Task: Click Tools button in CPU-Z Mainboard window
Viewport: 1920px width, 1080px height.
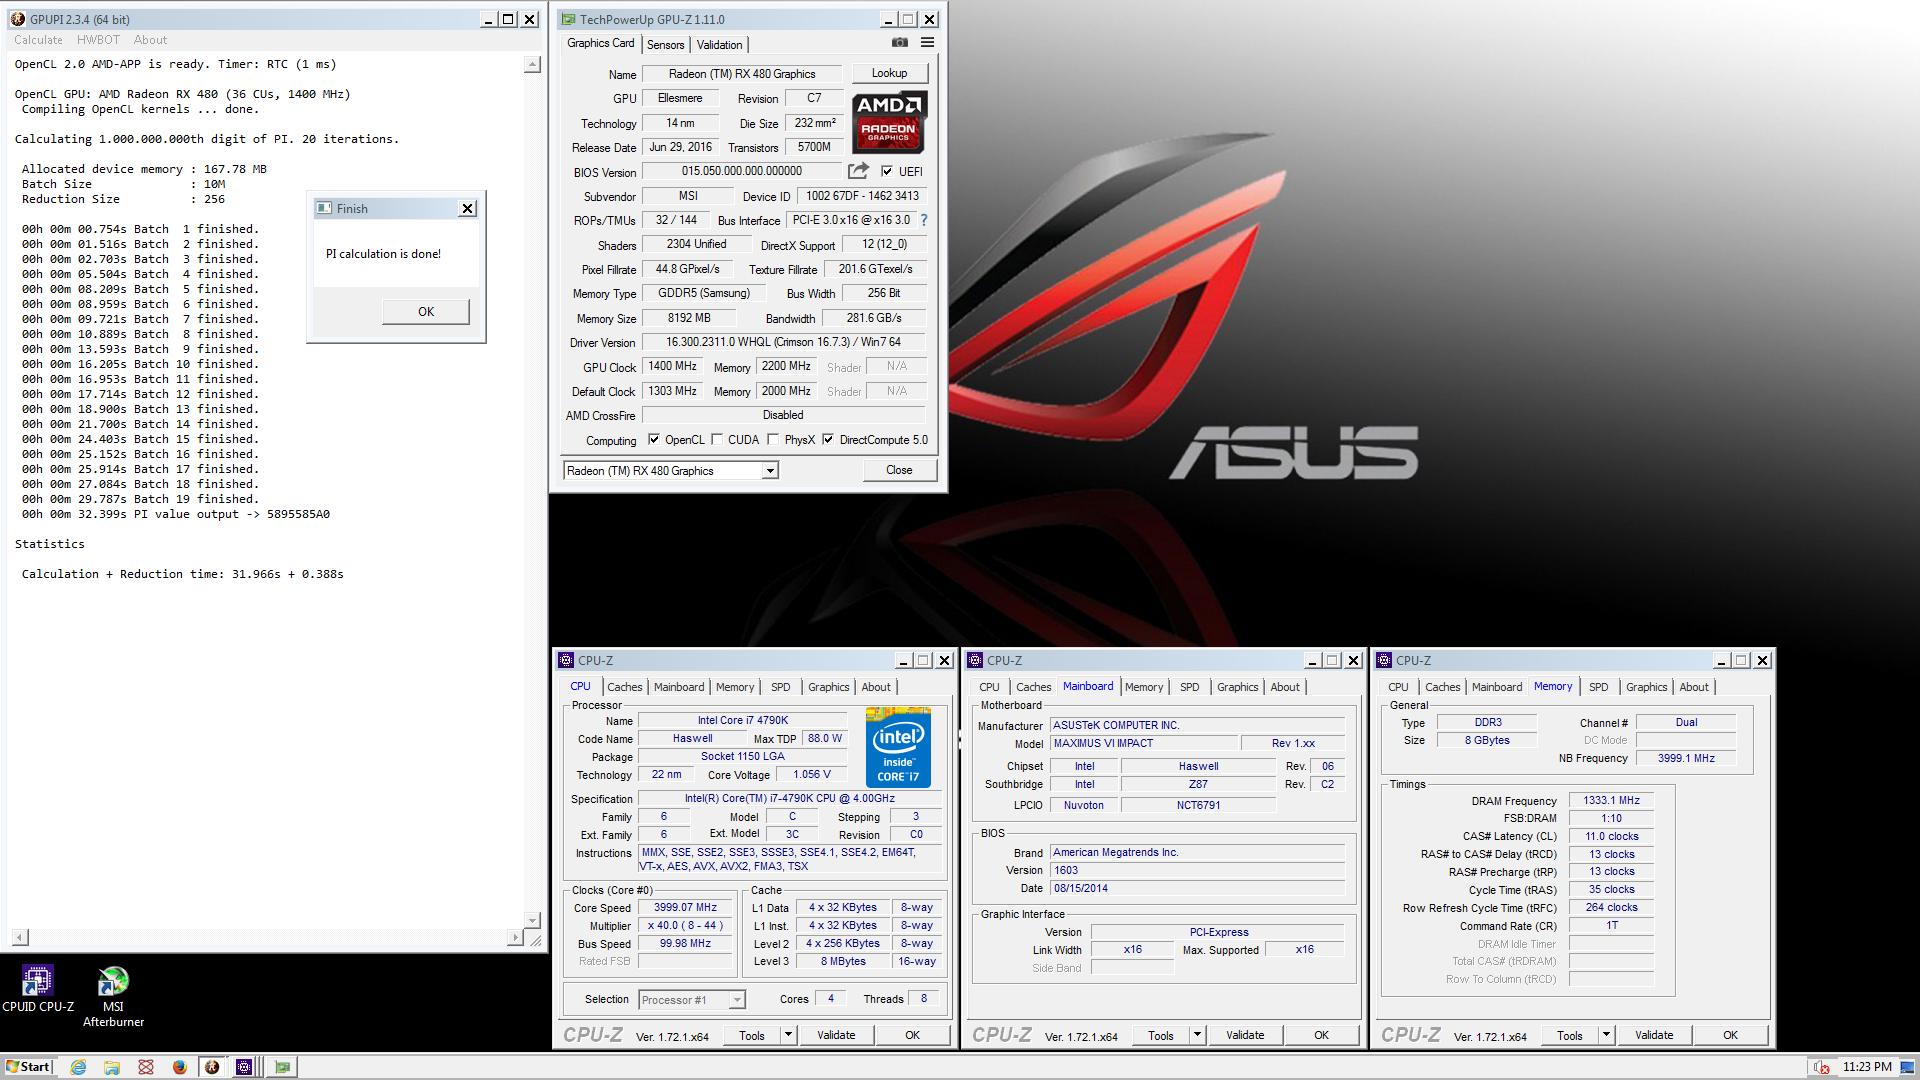Action: pyautogui.click(x=1160, y=1035)
